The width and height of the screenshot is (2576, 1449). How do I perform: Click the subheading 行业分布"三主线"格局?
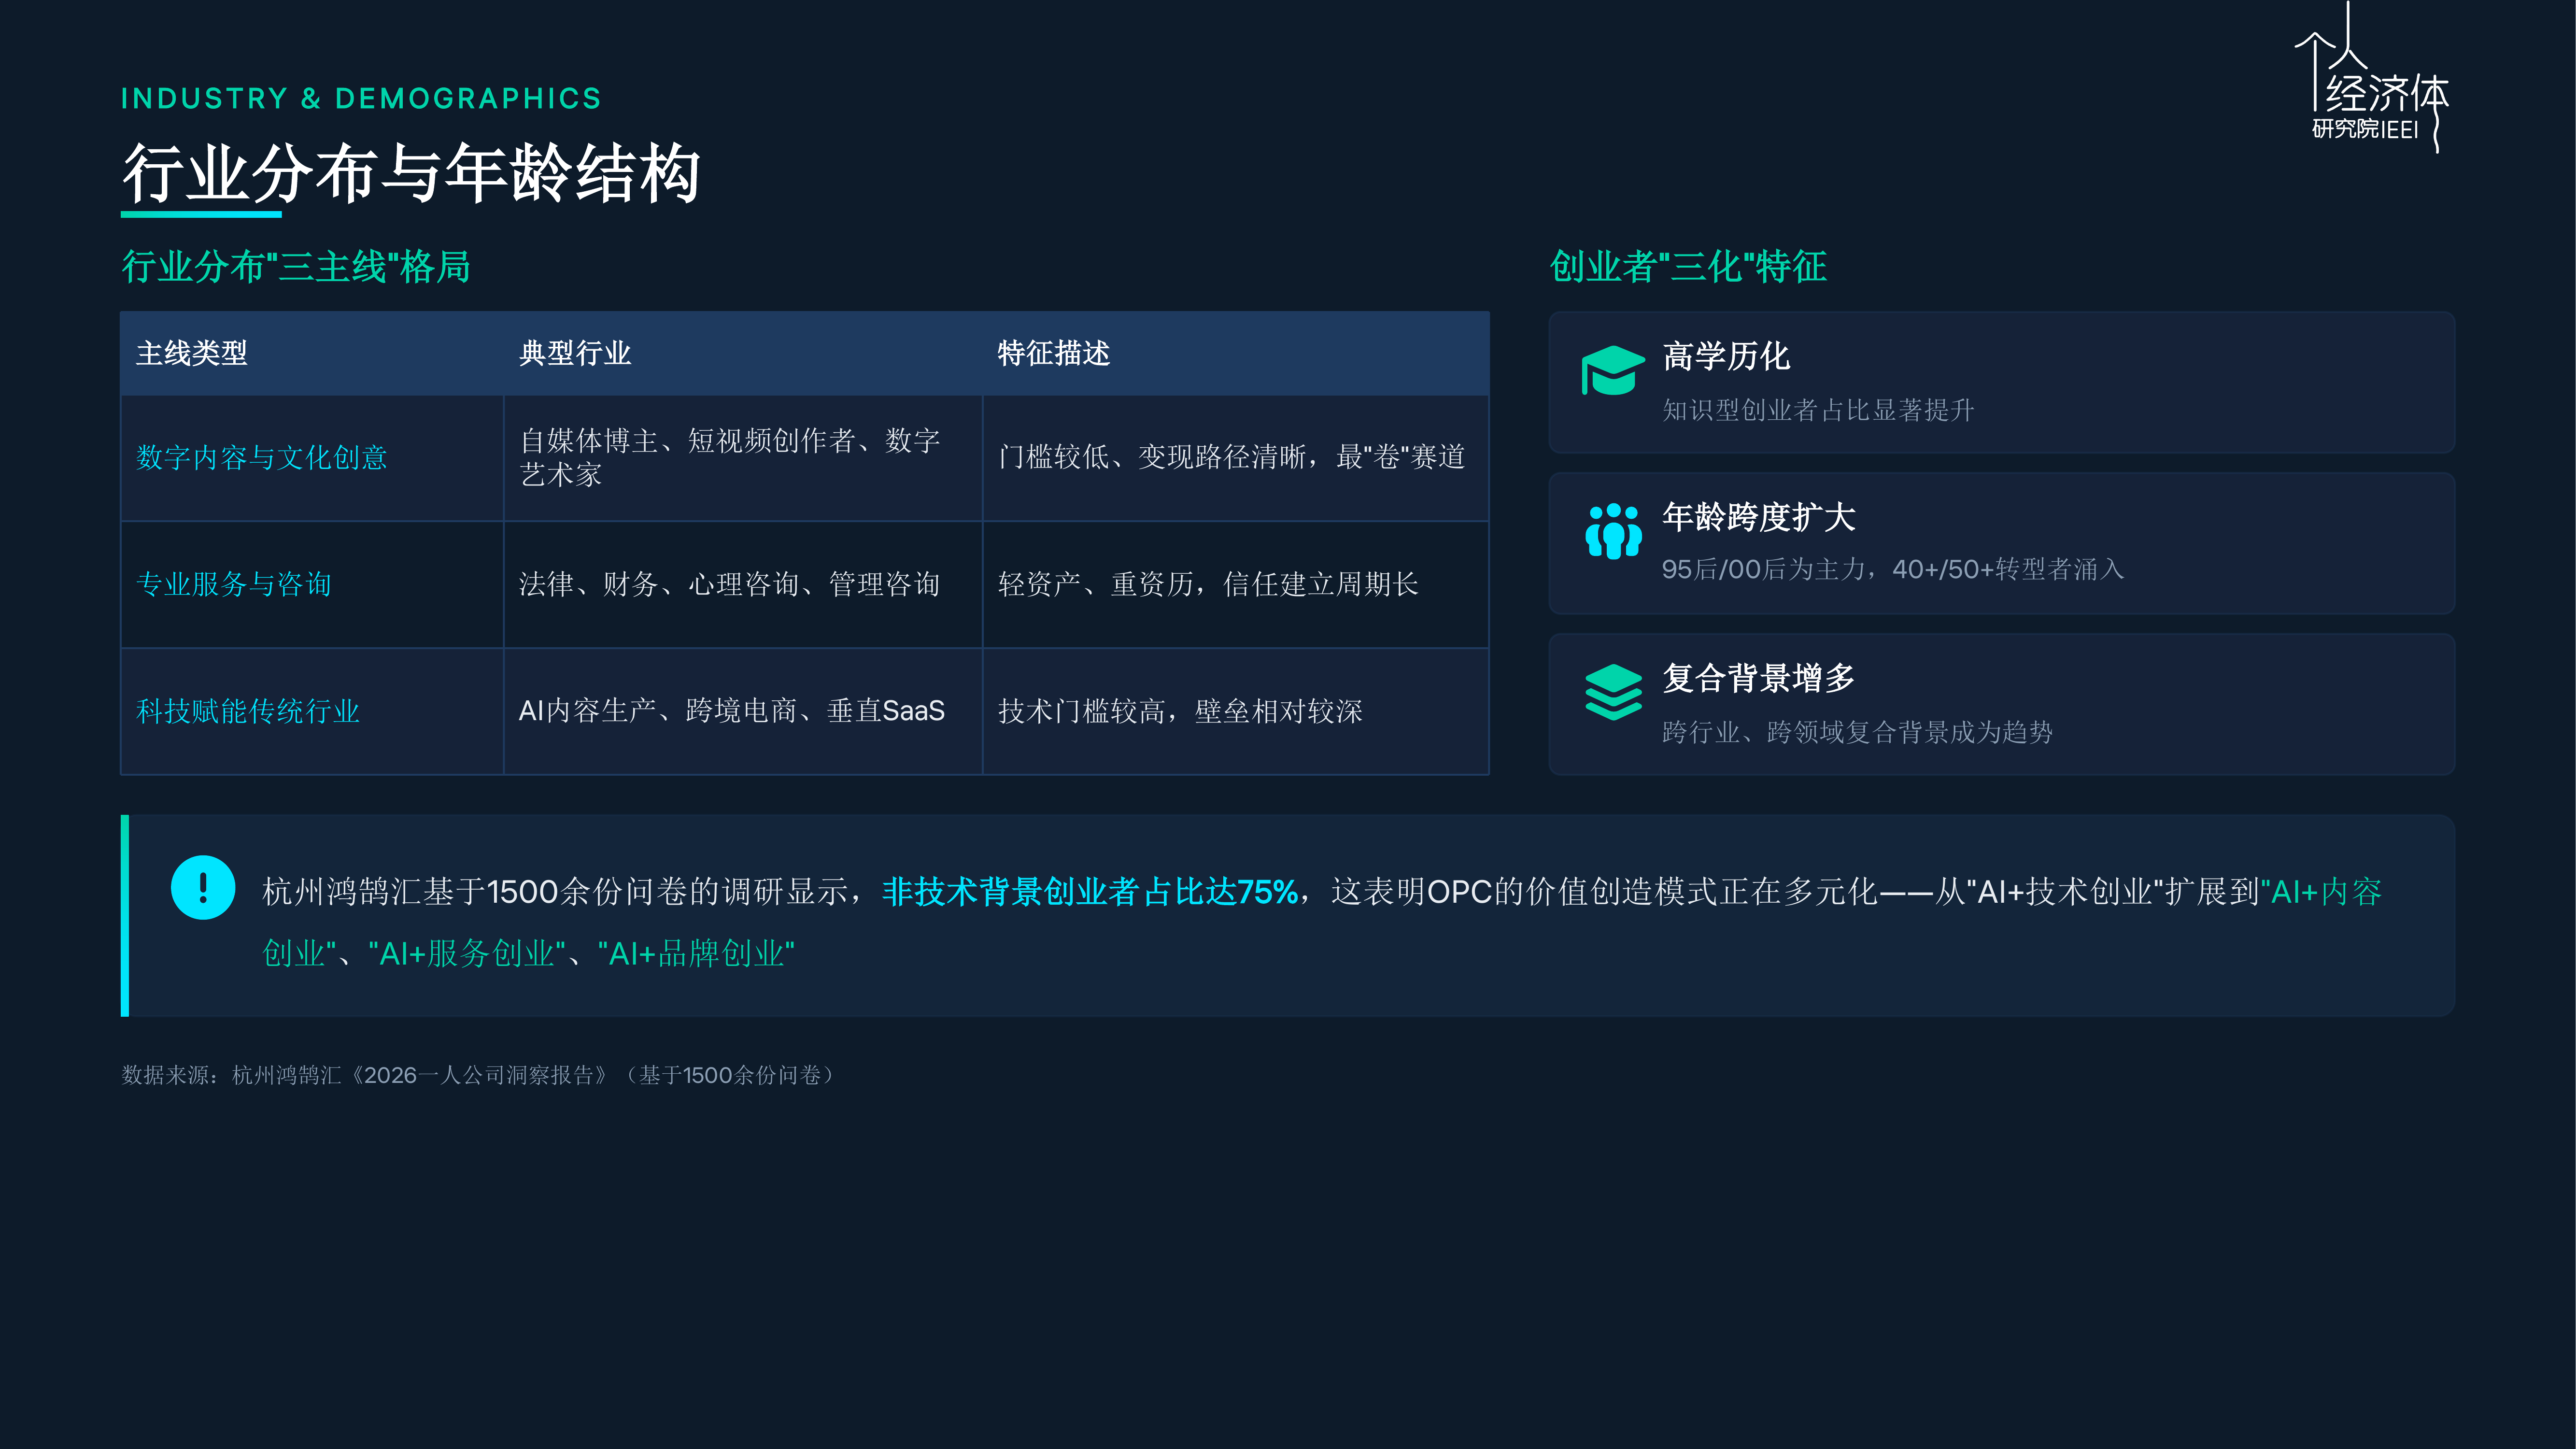(x=296, y=267)
